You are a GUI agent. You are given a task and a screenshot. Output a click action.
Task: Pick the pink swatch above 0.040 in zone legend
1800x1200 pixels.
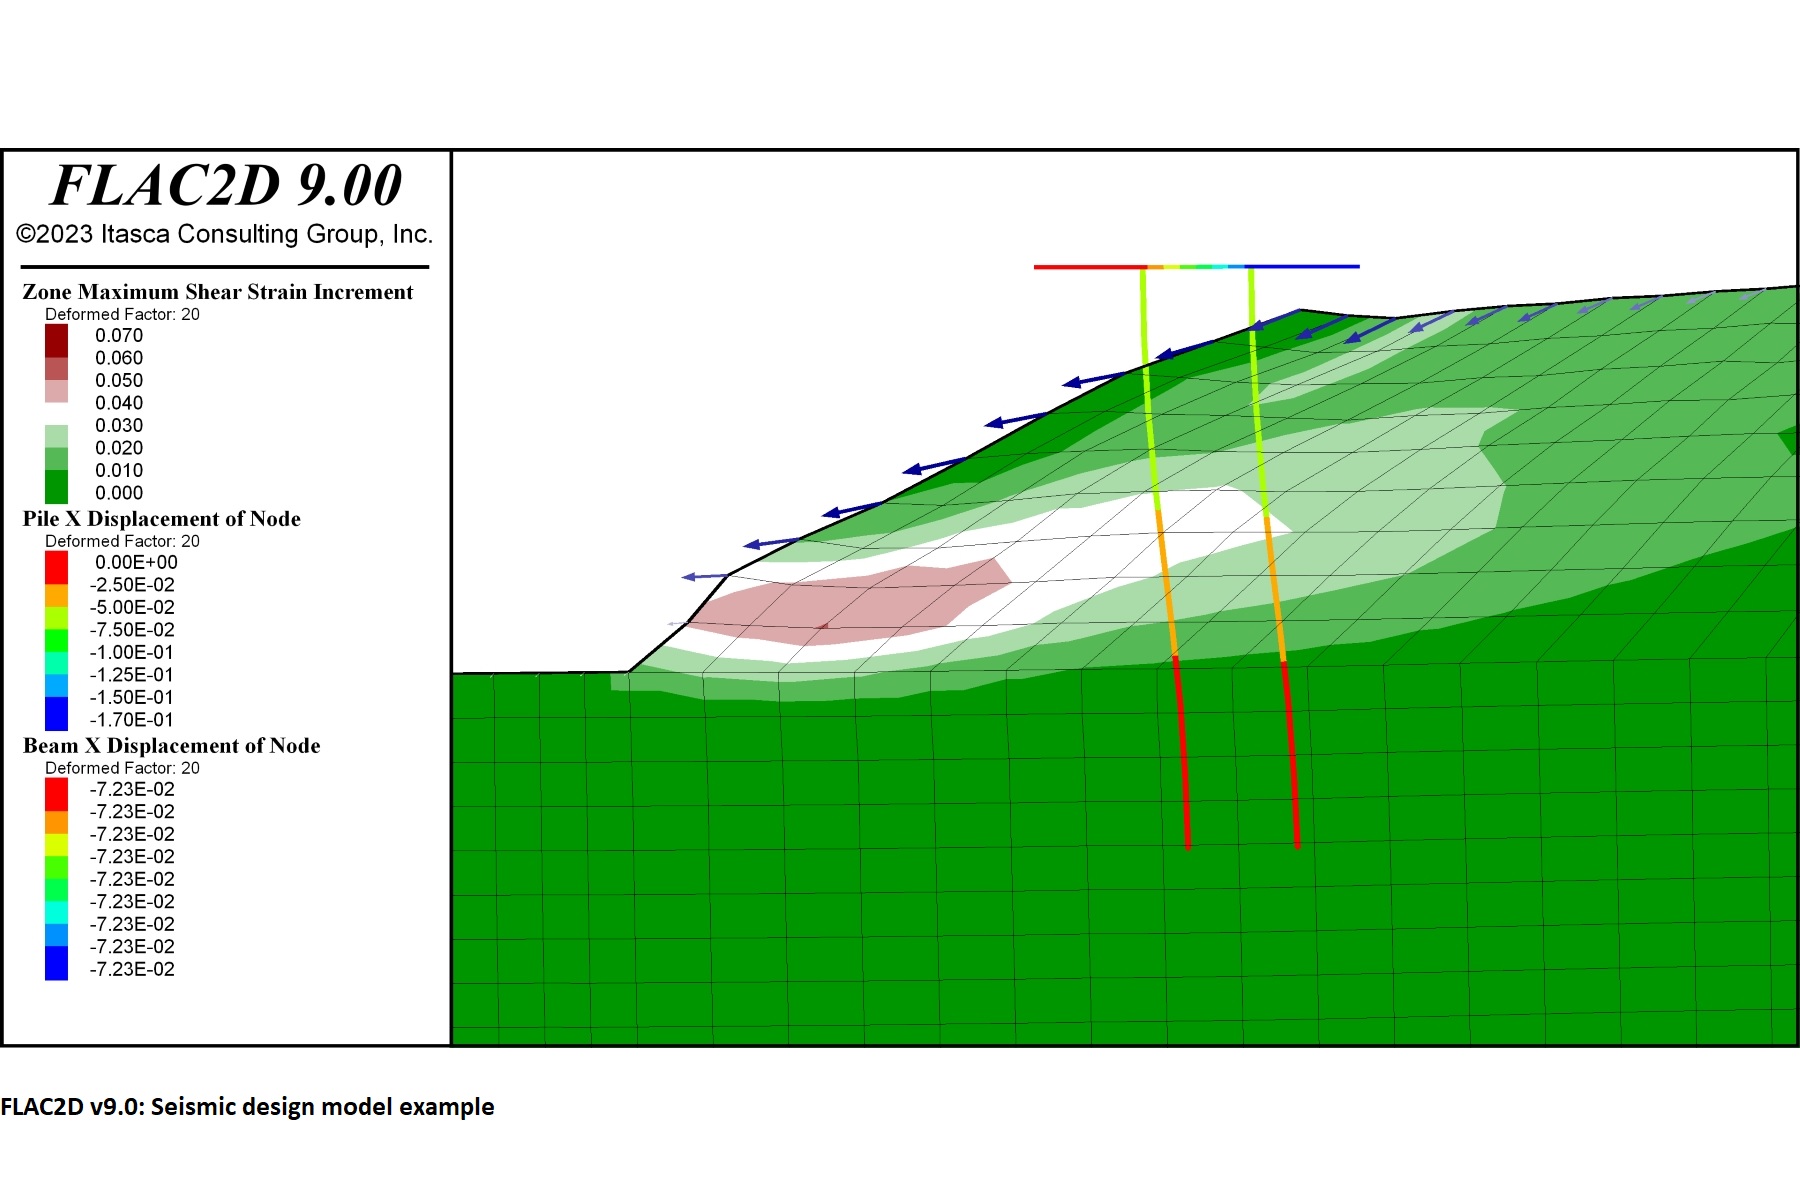pyautogui.click(x=56, y=391)
